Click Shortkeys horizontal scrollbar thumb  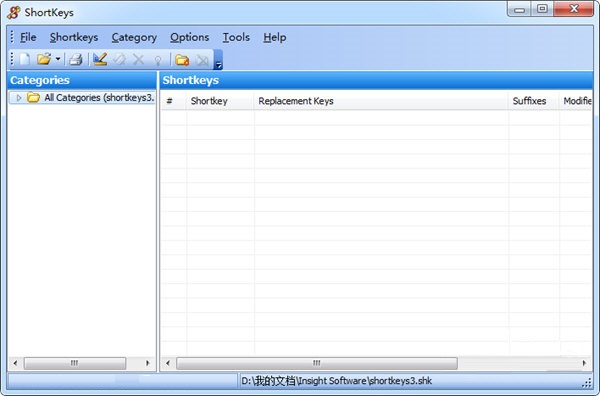coord(316,363)
